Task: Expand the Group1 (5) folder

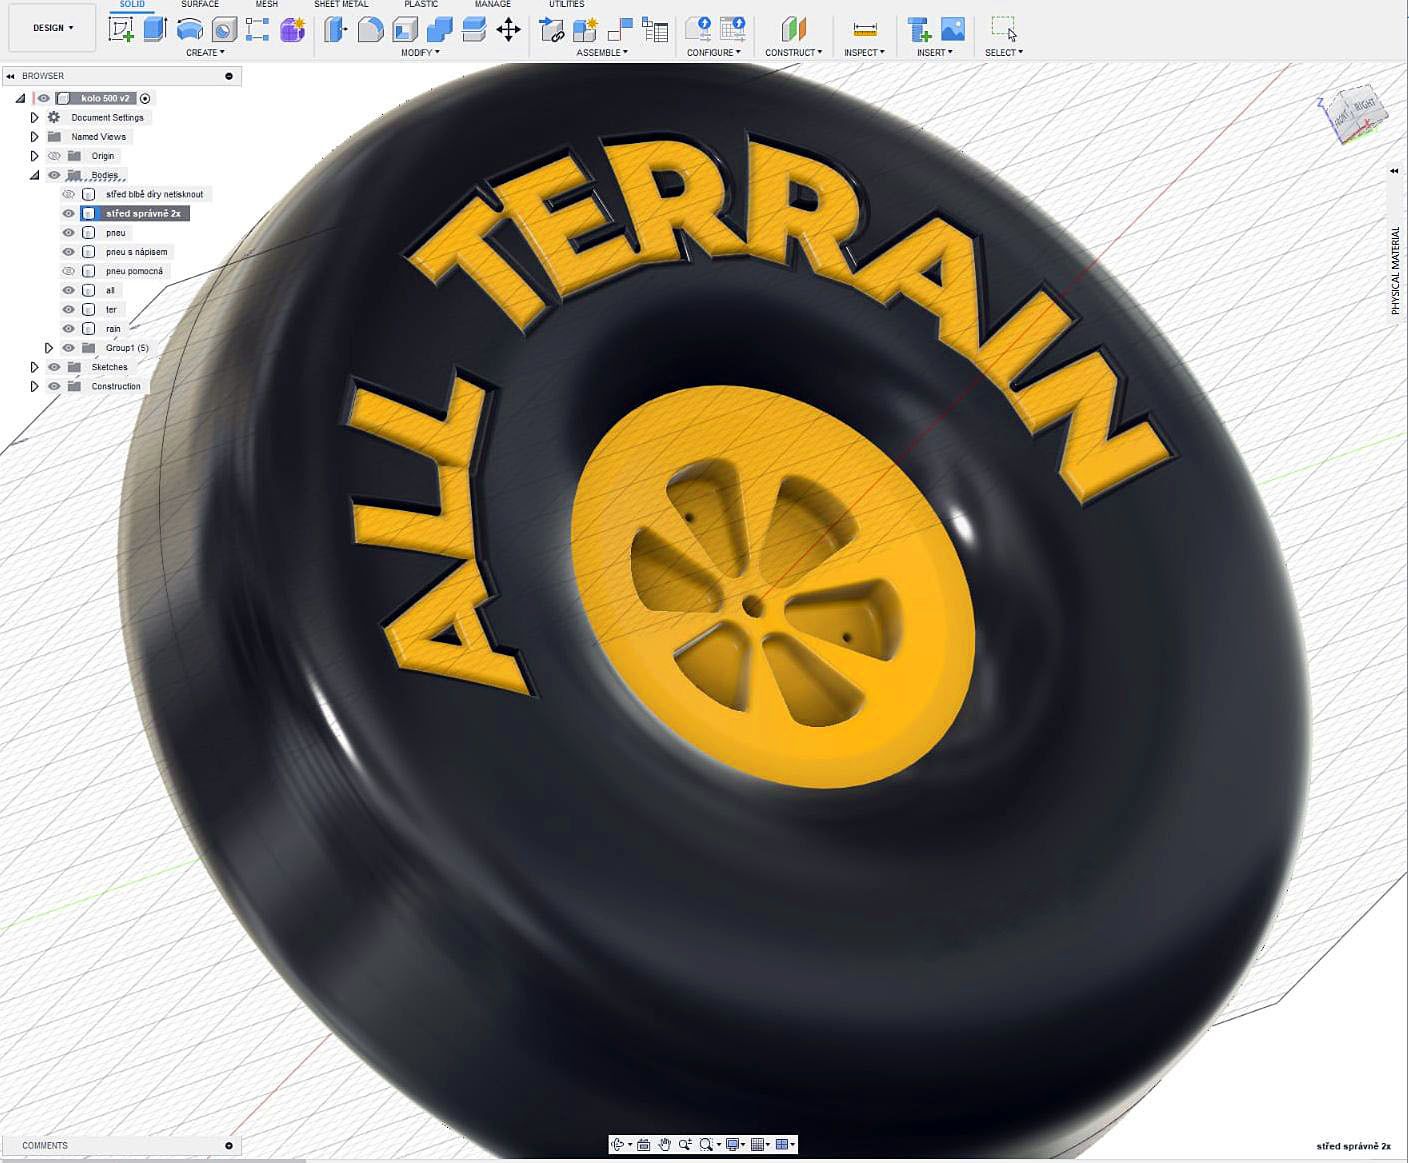Action: [48, 348]
